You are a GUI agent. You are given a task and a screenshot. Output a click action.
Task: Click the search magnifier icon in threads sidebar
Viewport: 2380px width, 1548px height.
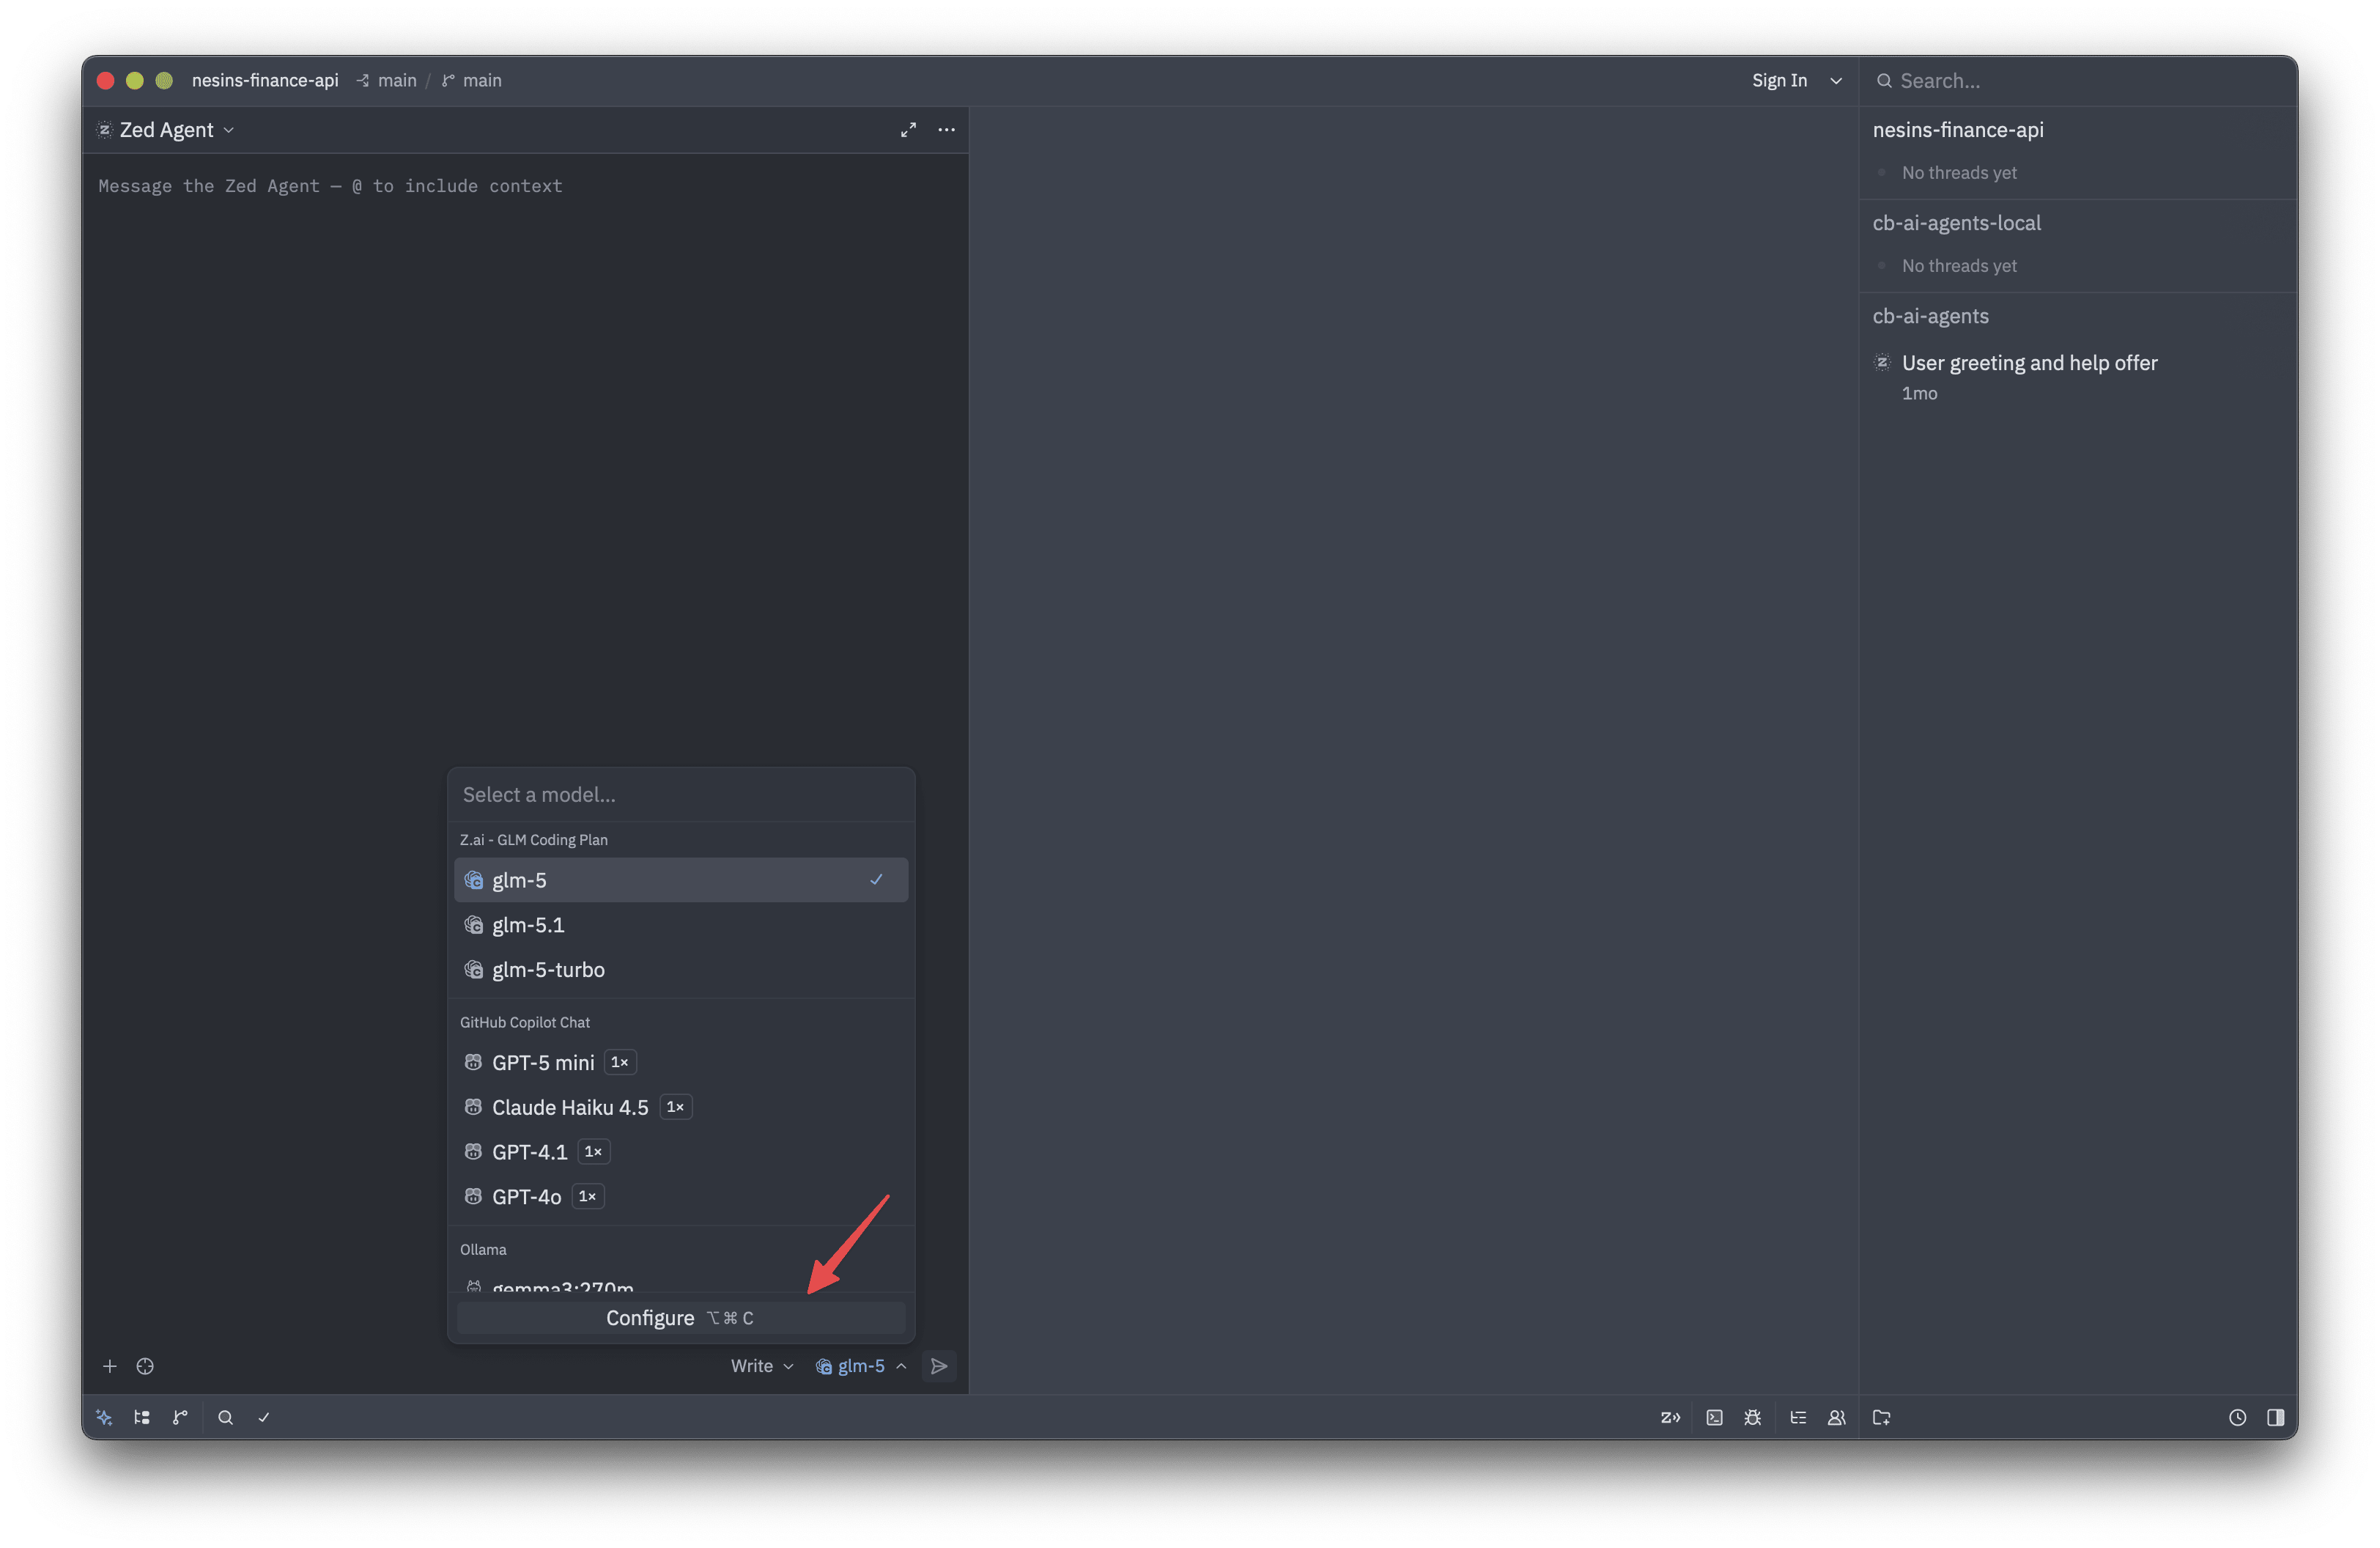pos(1884,81)
